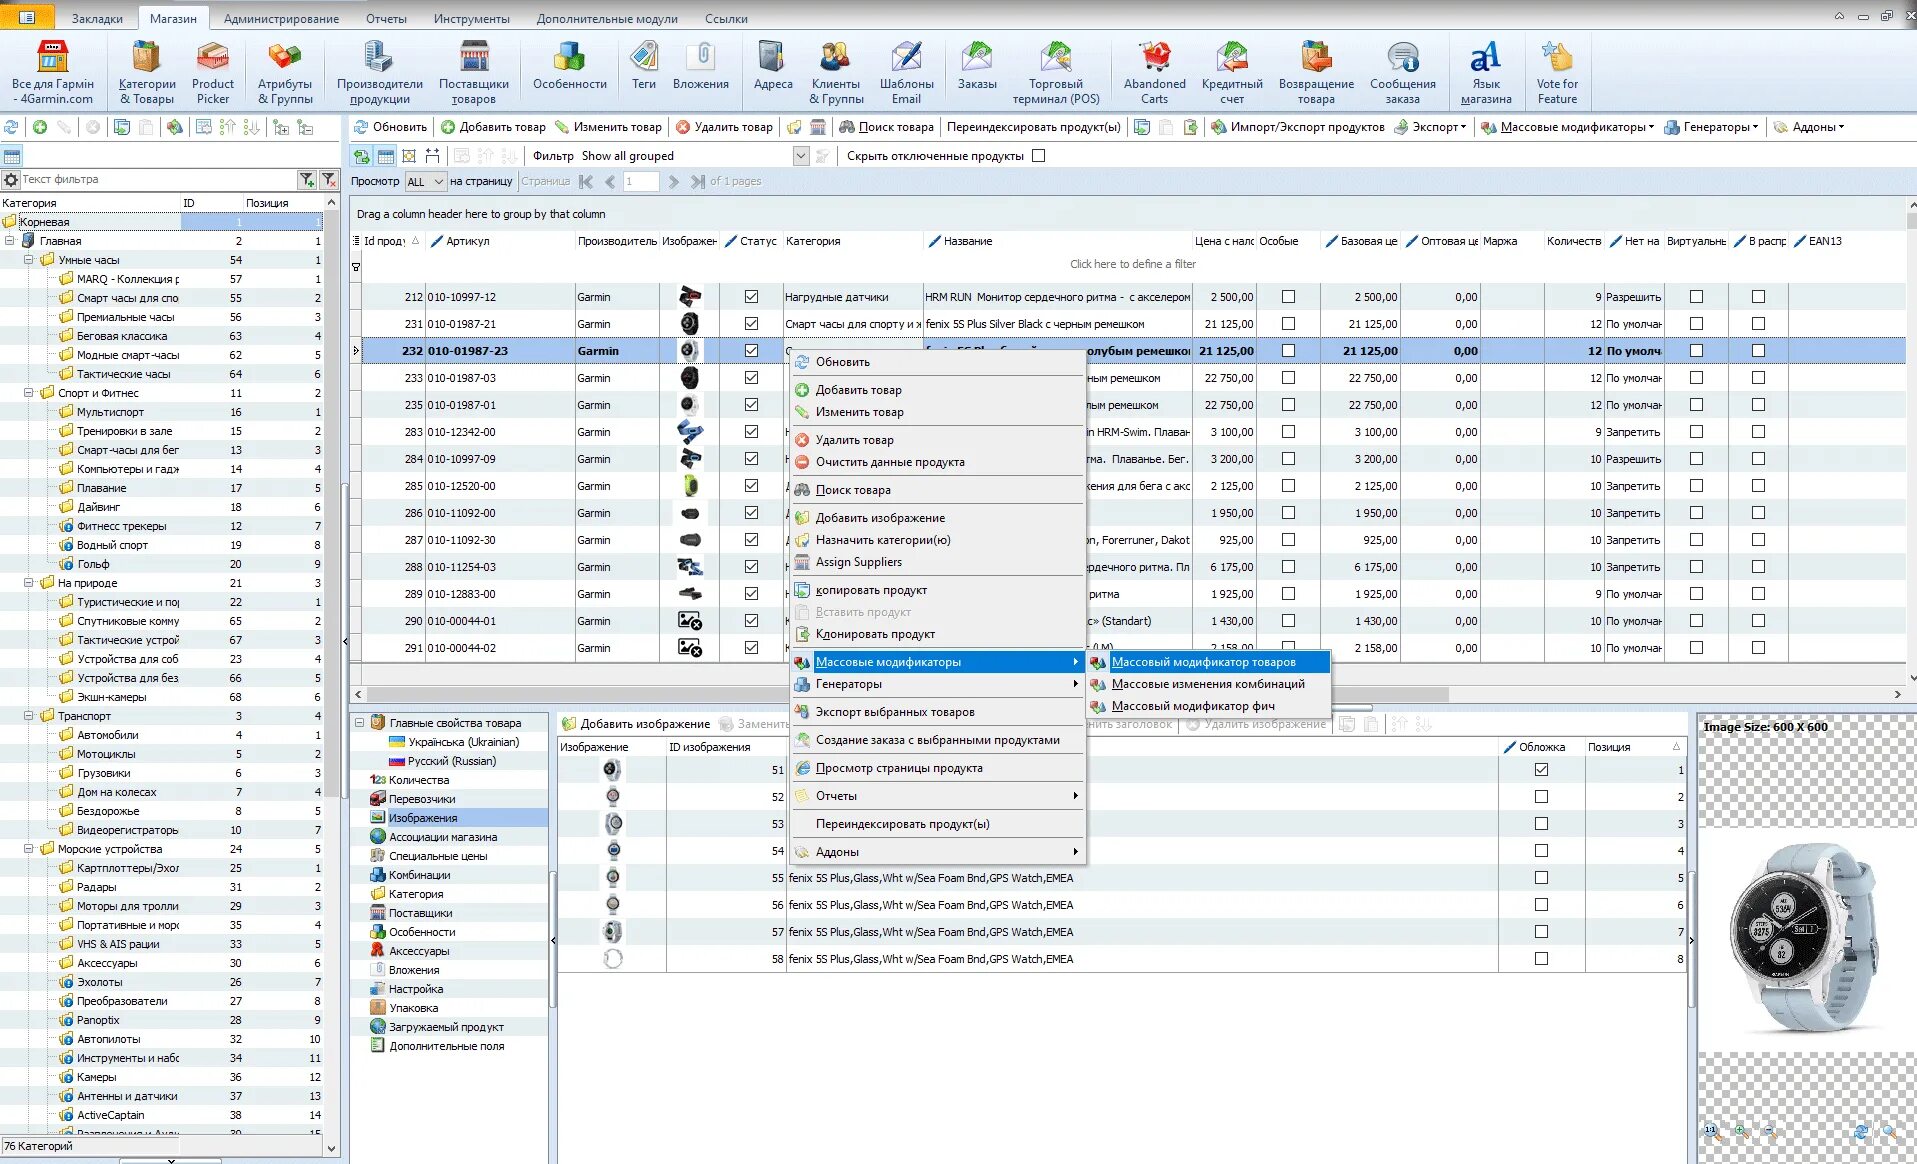Image resolution: width=1917 pixels, height=1164 pixels.
Task: Click Обновить toolbar button
Action: (x=391, y=127)
